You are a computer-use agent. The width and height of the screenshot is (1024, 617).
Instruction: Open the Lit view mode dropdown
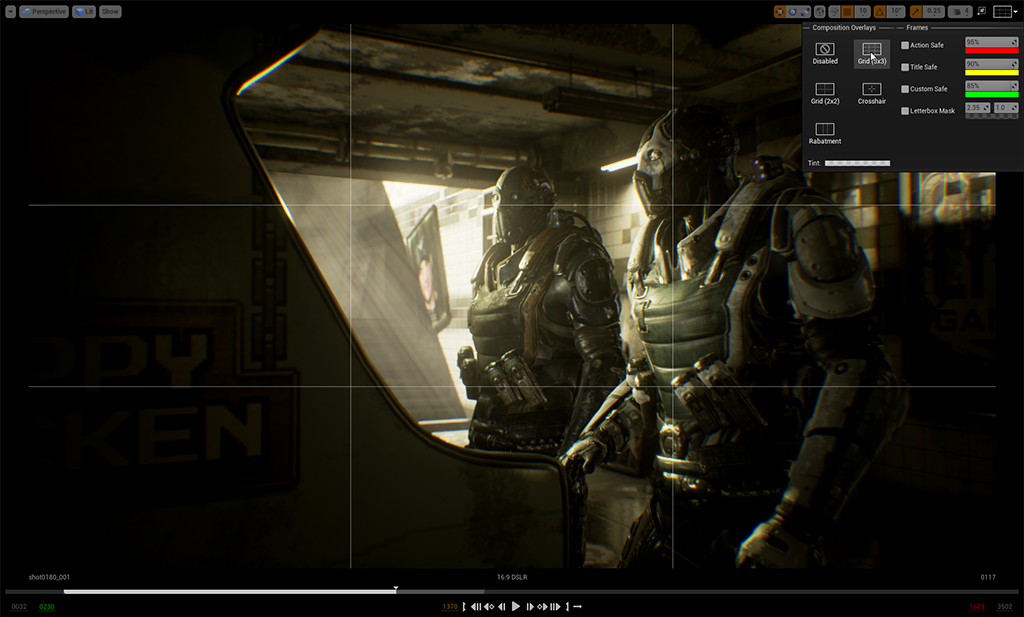[83, 10]
